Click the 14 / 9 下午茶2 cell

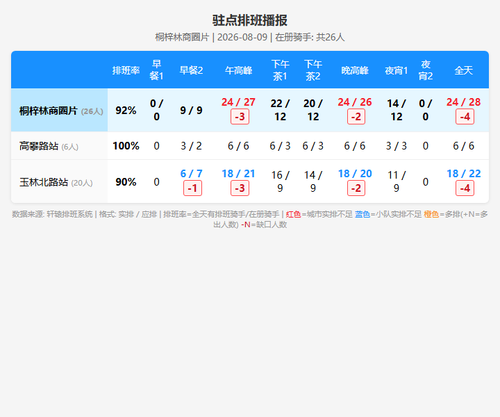coord(313,182)
